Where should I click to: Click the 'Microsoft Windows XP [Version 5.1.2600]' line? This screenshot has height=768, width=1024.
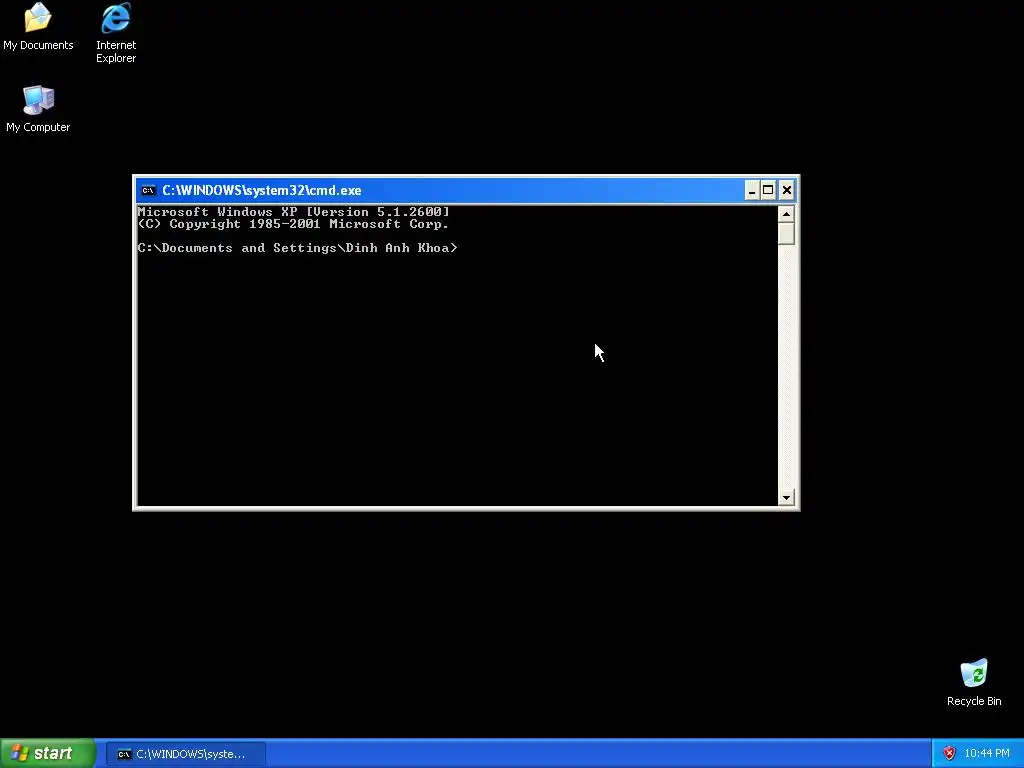[x=293, y=212]
